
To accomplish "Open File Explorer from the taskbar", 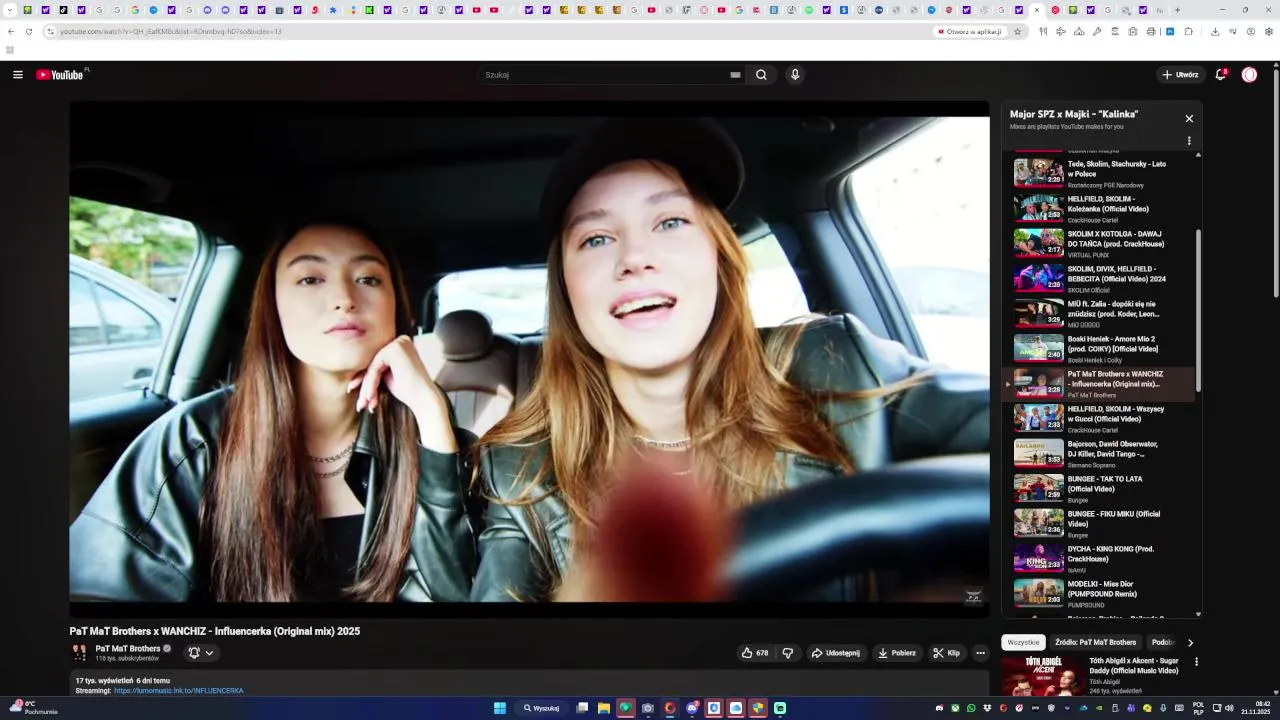I will 604,708.
